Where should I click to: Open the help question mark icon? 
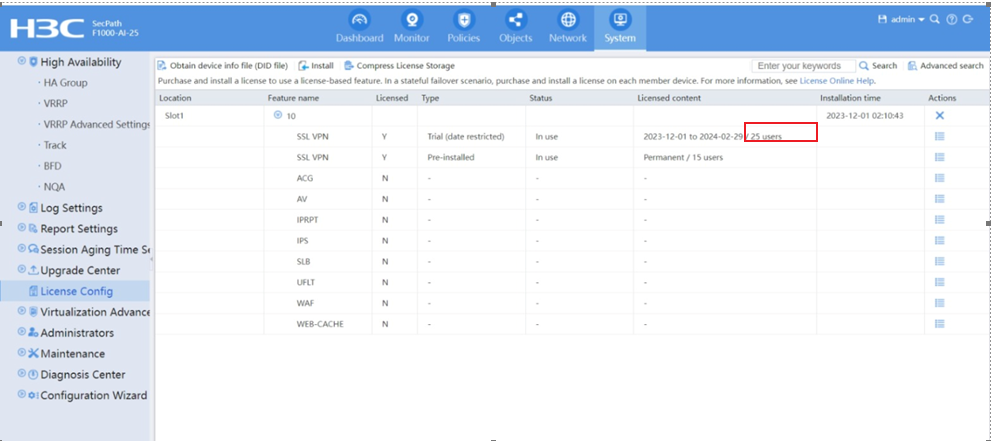tap(951, 19)
